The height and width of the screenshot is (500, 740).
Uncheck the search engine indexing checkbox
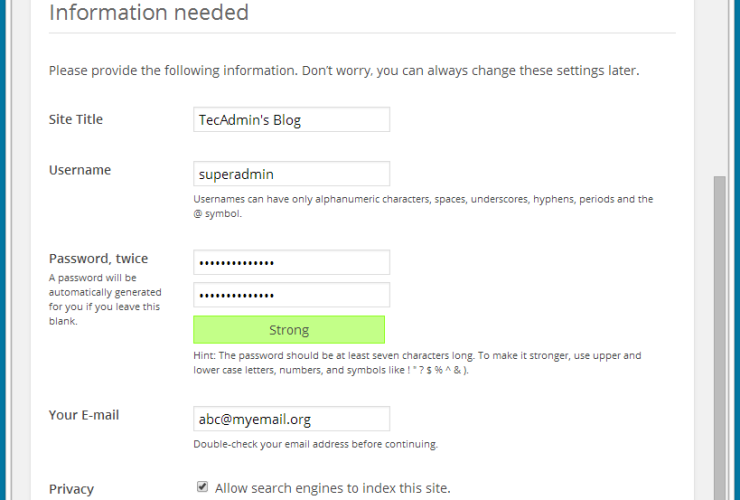(202, 487)
